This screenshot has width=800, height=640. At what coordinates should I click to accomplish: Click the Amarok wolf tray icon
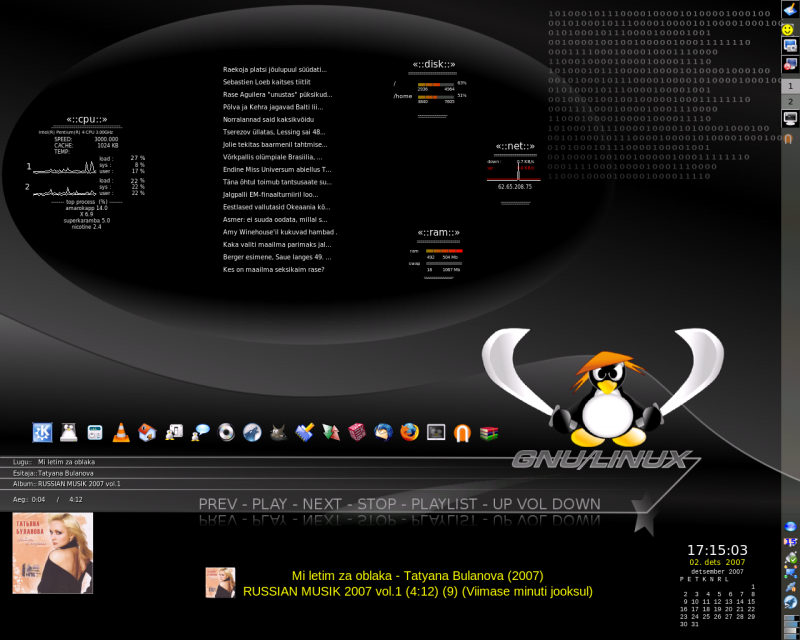[790, 602]
